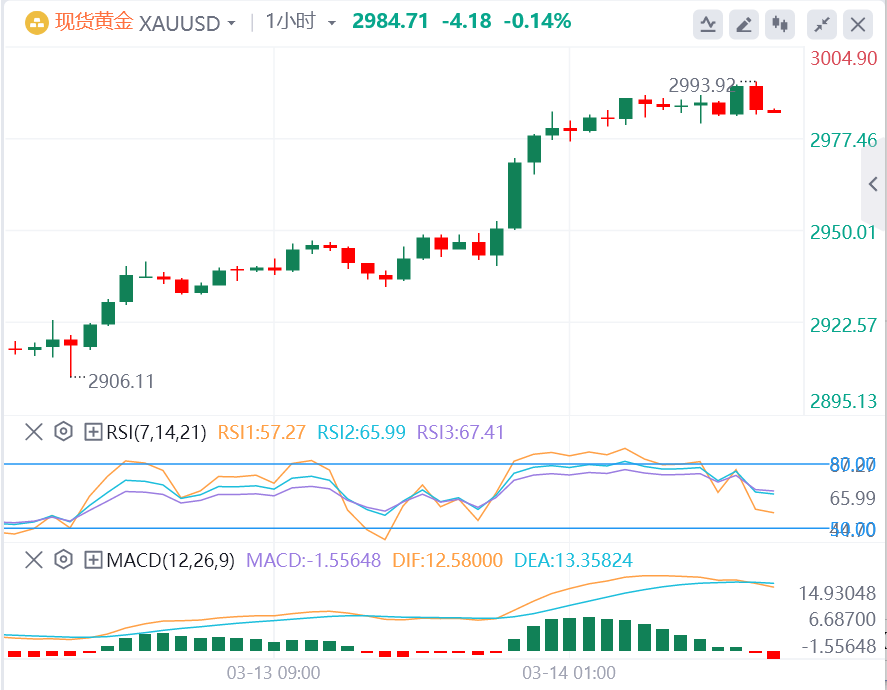The image size is (887, 690).
Task: Expand the RSI panel plus box
Action: (93, 432)
